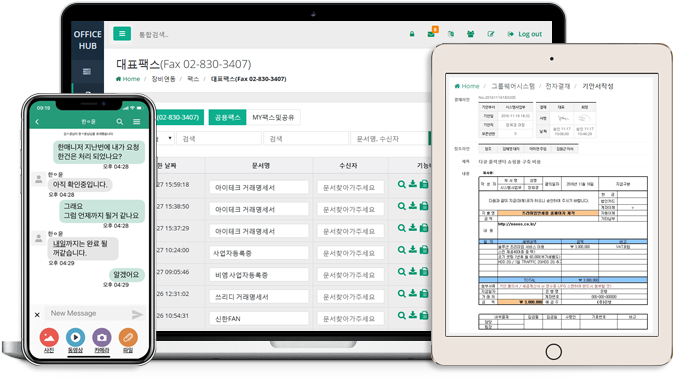682x378 pixels.
Task: Click the lock icon in laptop header
Action: (412, 34)
